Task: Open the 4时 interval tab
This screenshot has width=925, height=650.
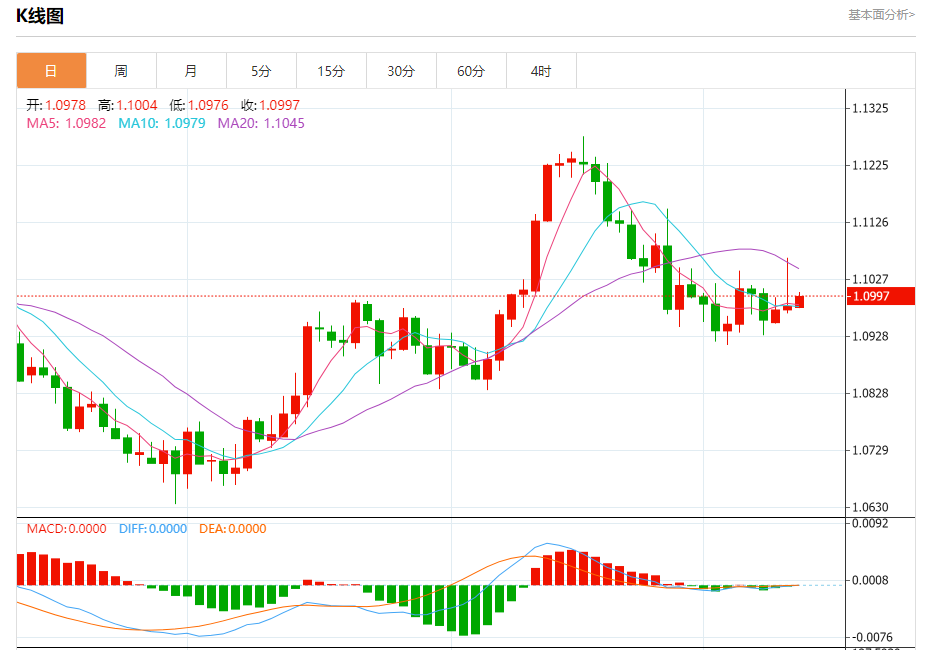Action: tap(541, 71)
